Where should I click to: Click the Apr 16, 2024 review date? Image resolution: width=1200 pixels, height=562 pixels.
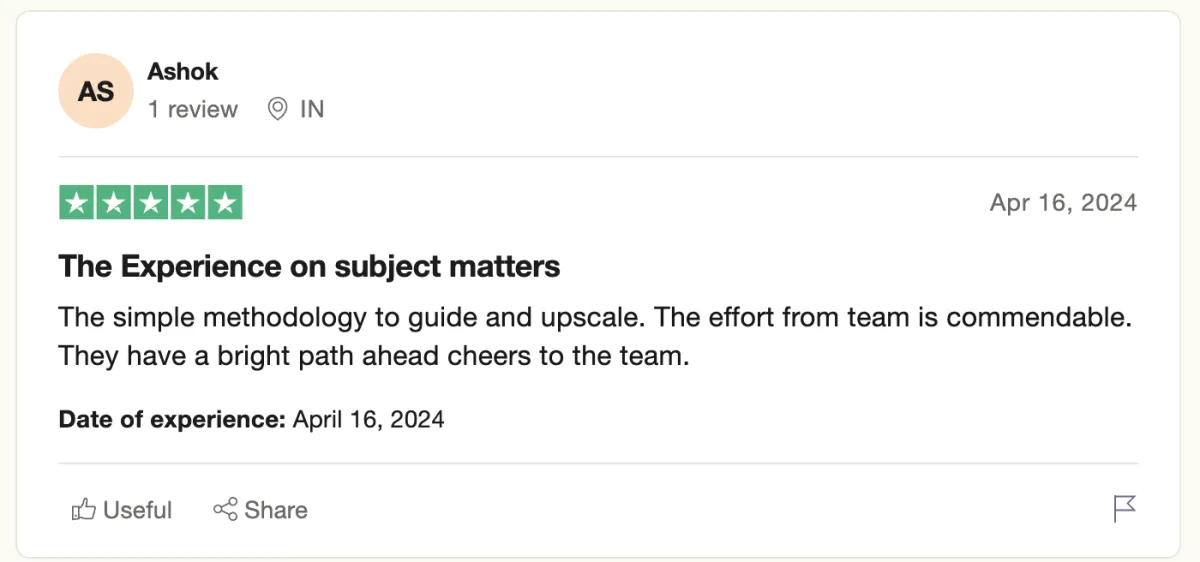(x=1063, y=203)
